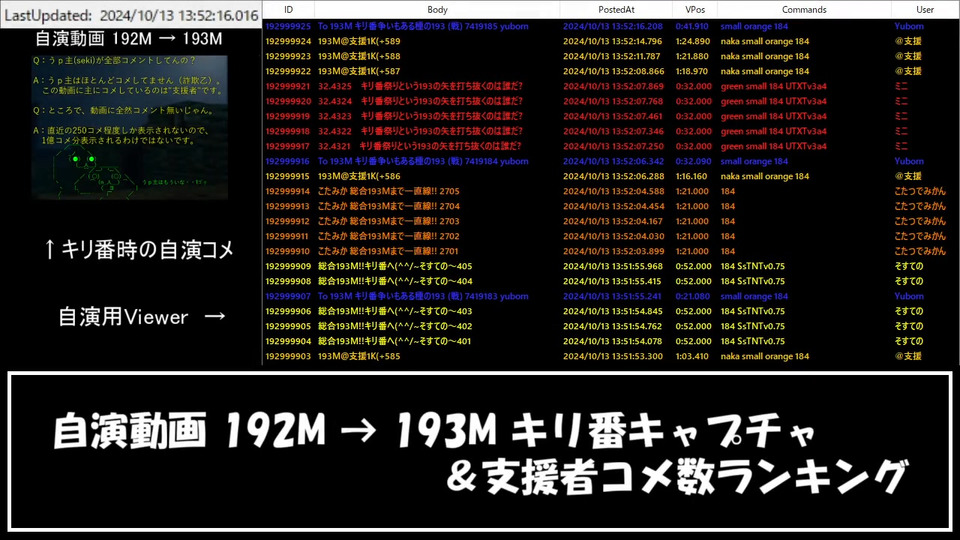The height and width of the screenshot is (540, 960).
Task: Click PostedAt 2024/10/13 13:52:16.208
Action: pos(613,26)
